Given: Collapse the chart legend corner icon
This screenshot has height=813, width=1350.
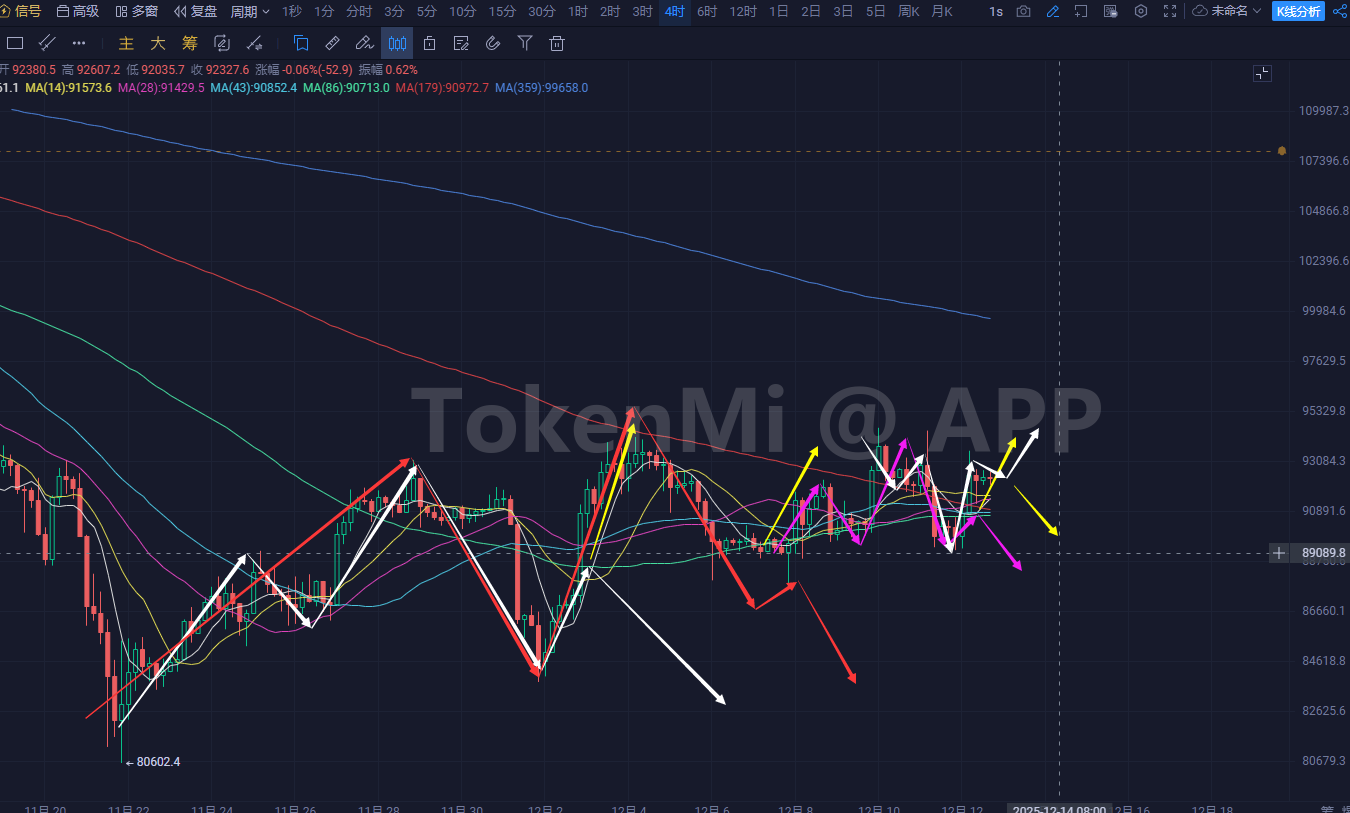Looking at the screenshot, I should tap(1262, 73).
